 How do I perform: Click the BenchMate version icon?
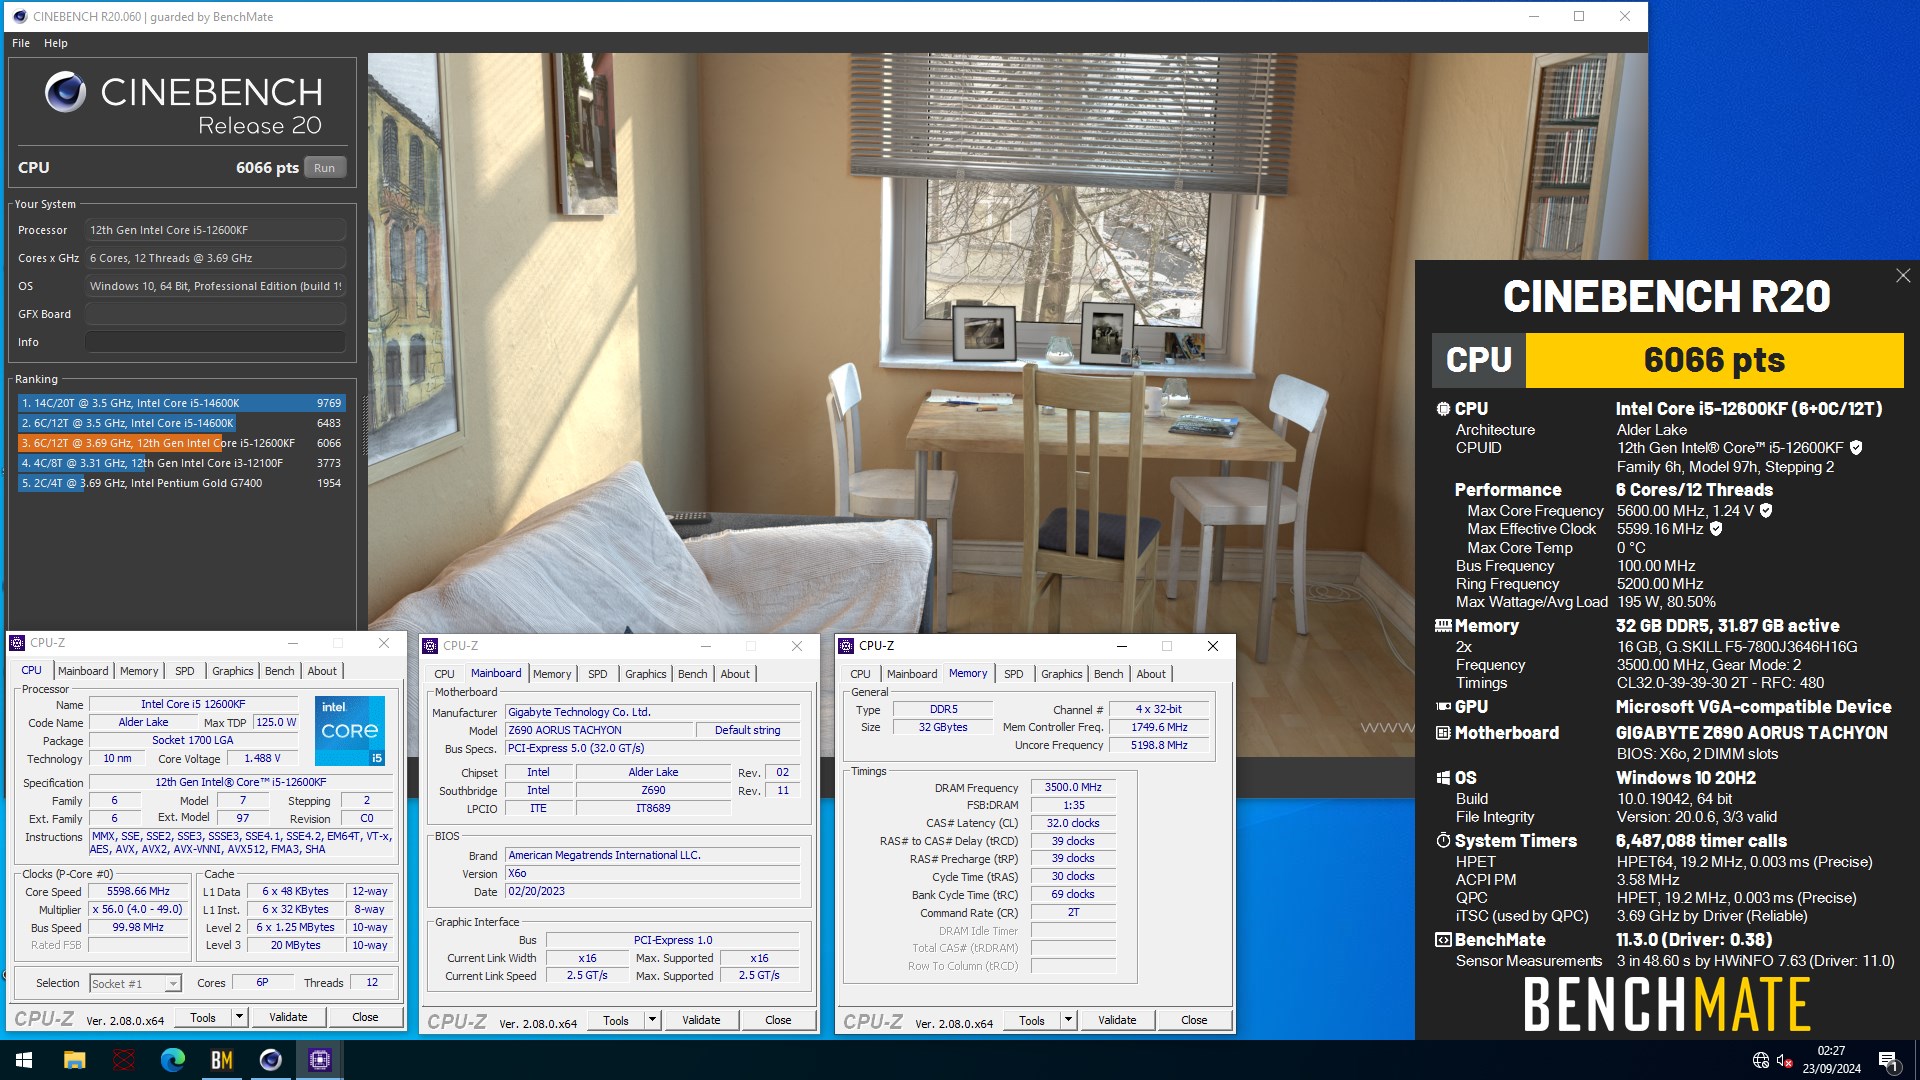tap(1443, 940)
